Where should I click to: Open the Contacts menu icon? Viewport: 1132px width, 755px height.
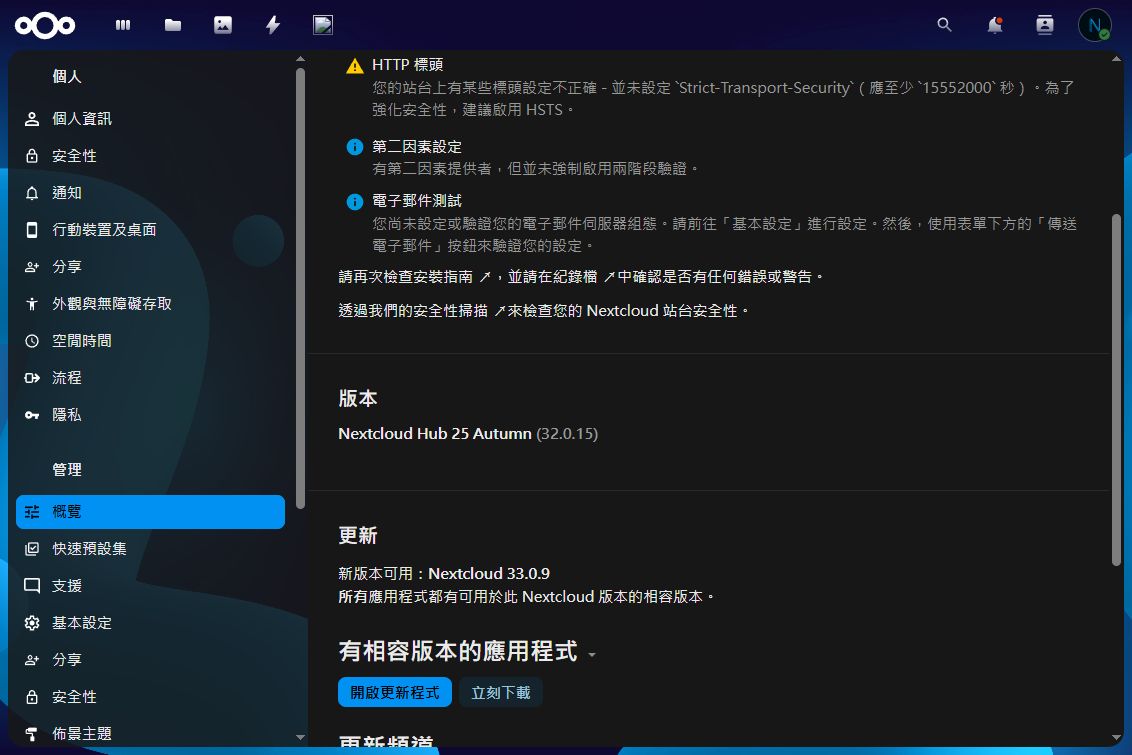pos(1045,25)
